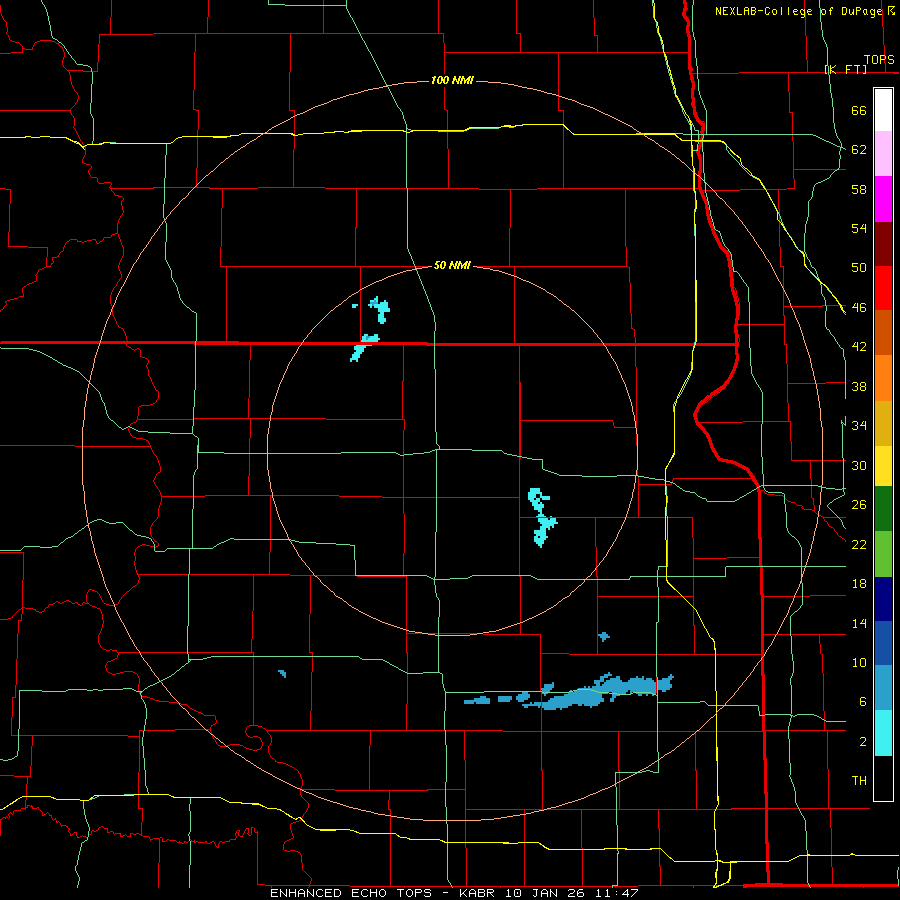
Task: Click the legend value 34
Action: [859, 426]
